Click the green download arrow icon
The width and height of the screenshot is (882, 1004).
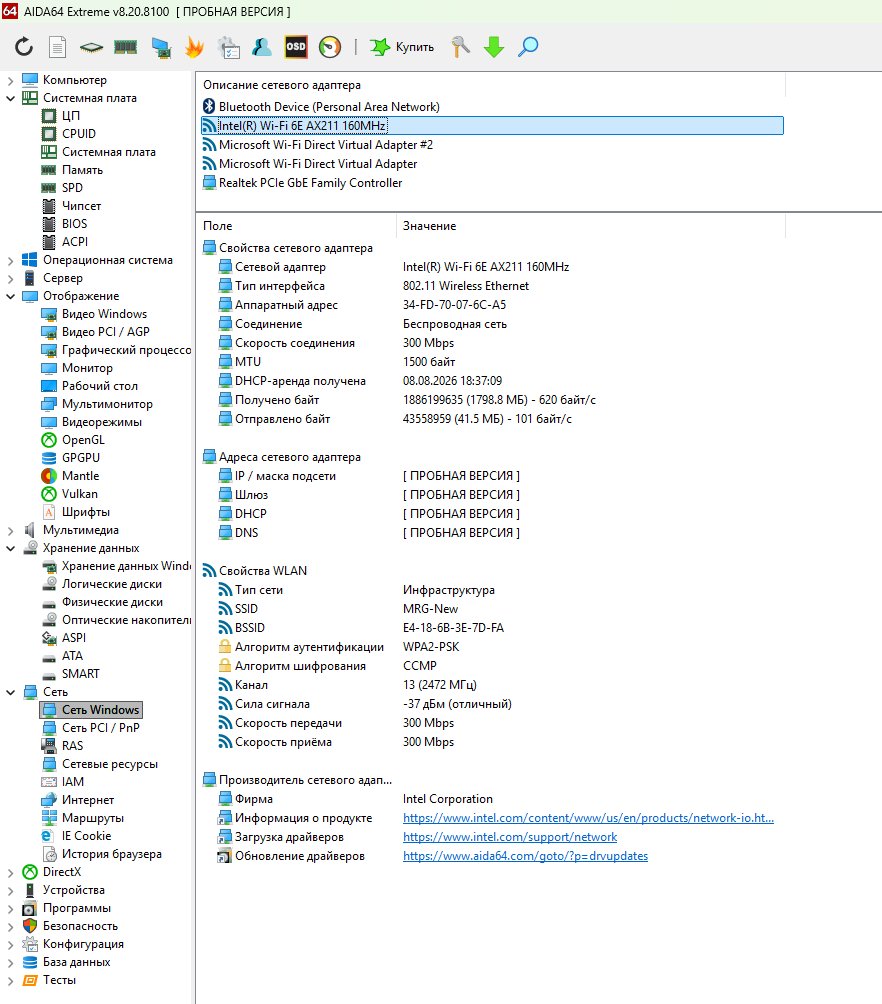coord(494,47)
